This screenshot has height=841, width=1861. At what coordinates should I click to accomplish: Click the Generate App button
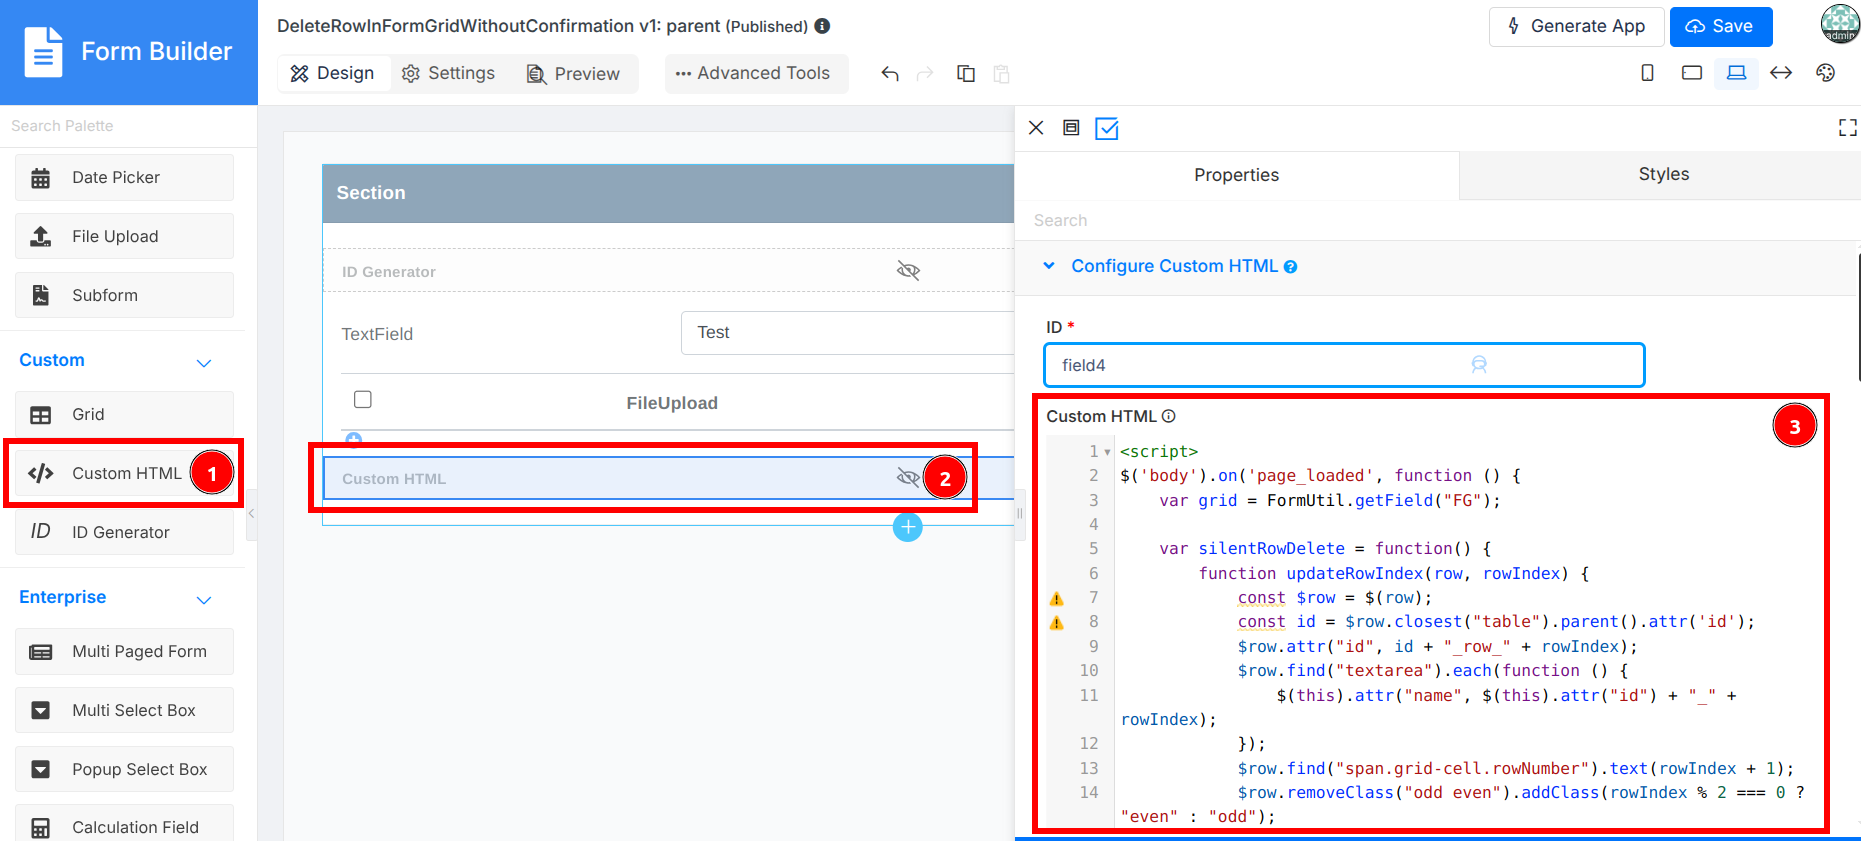(x=1576, y=27)
